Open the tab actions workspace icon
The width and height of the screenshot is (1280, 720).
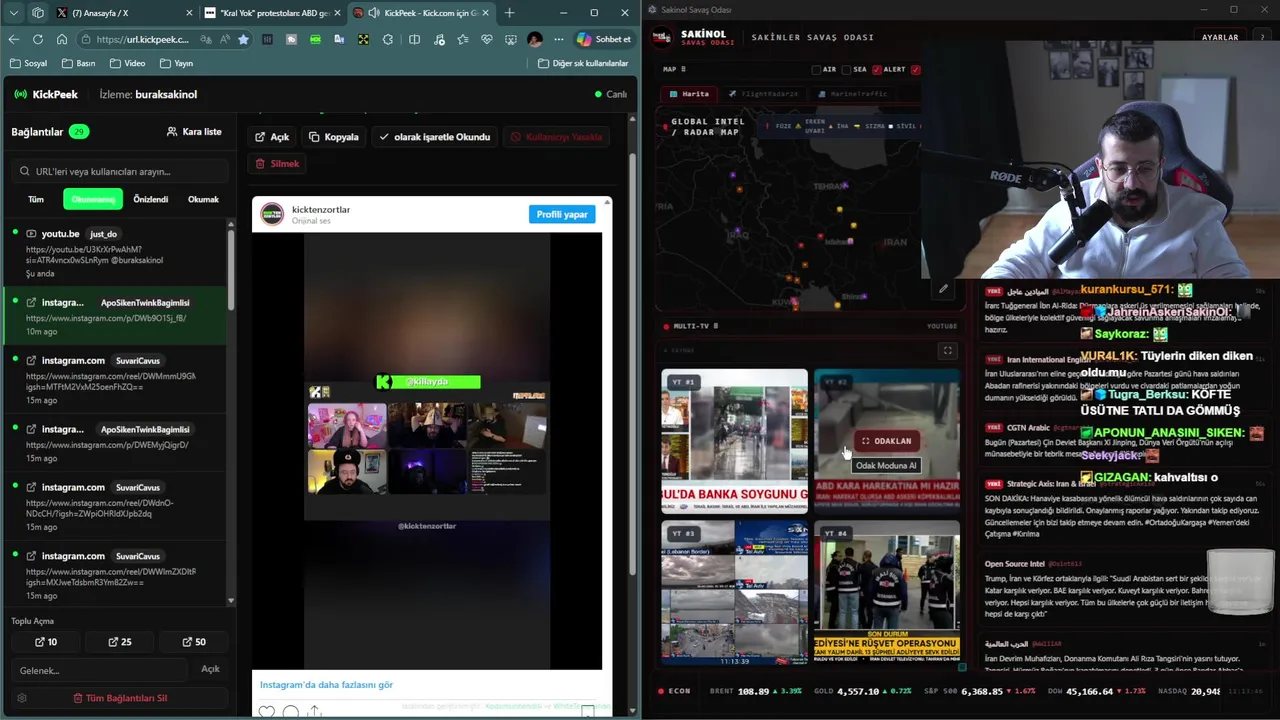point(38,13)
